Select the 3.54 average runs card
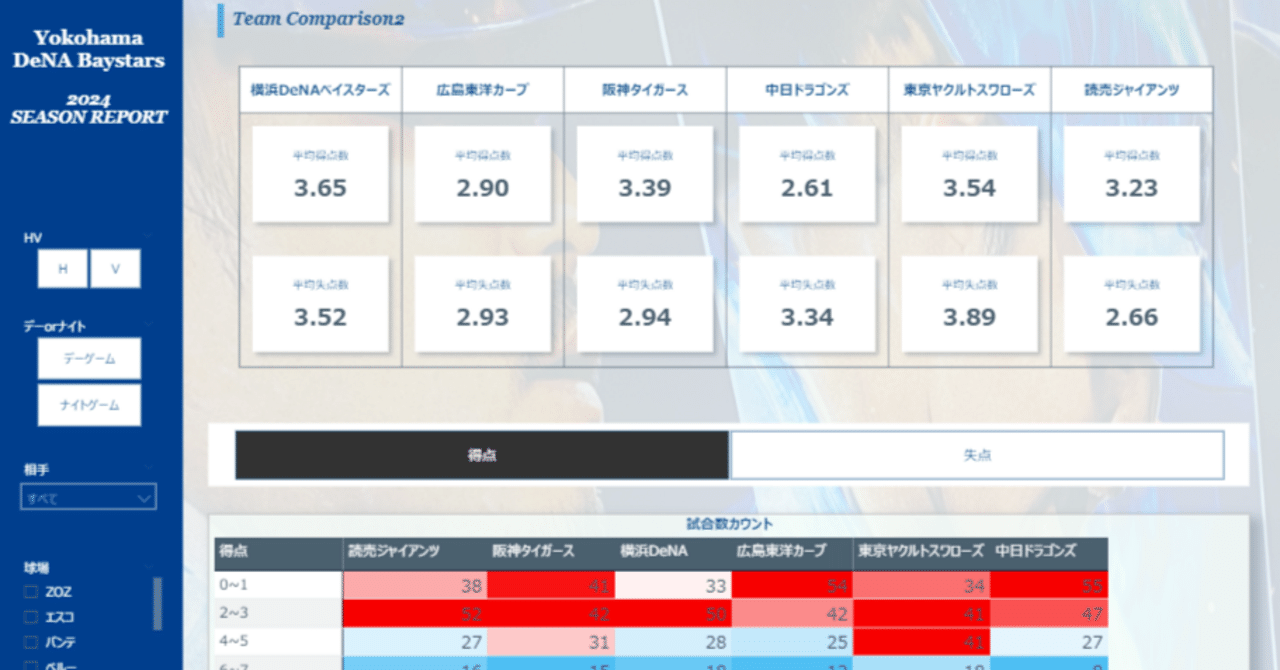This screenshot has height=670, width=1280. pyautogui.click(x=969, y=174)
